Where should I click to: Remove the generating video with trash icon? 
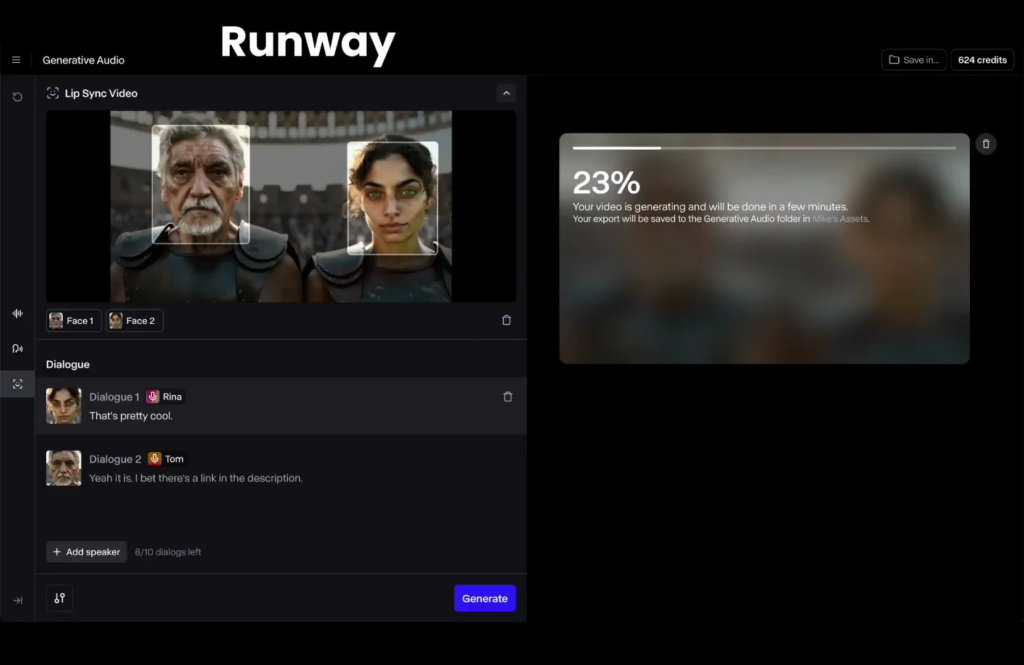pos(986,144)
